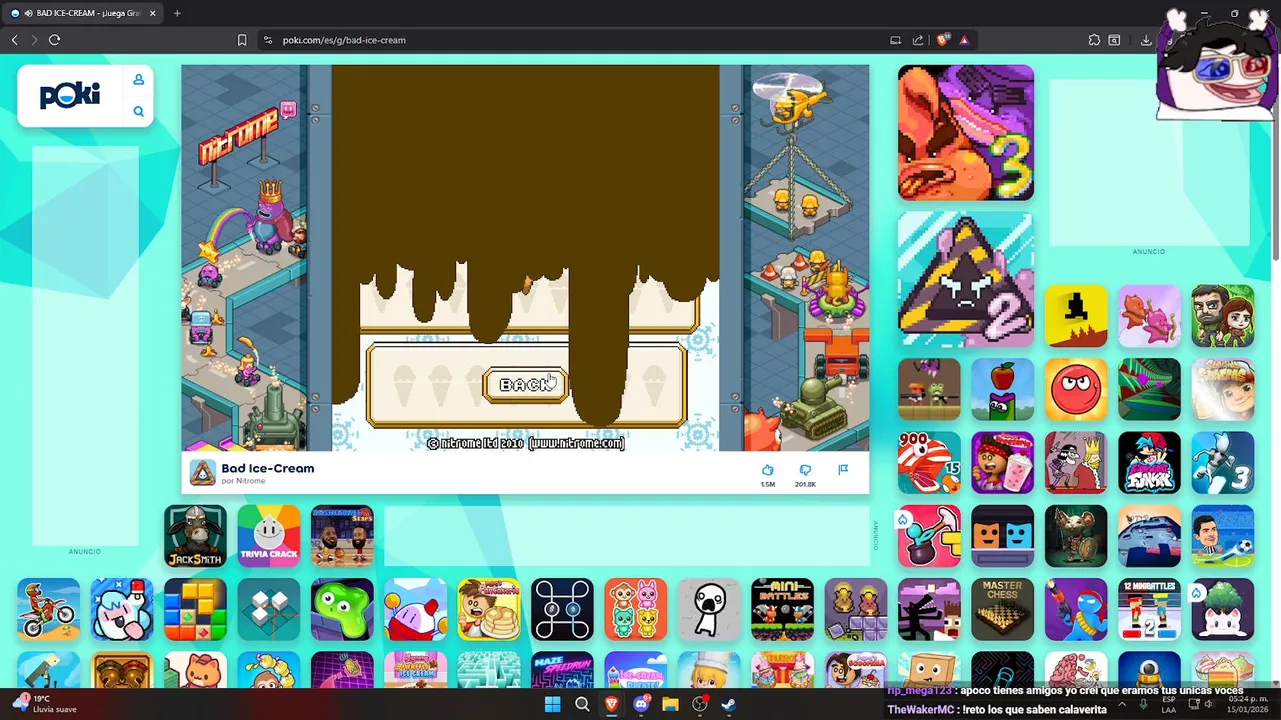The image size is (1281, 720).
Task: Open the three monkeys game thumbnail
Action: click(636, 609)
